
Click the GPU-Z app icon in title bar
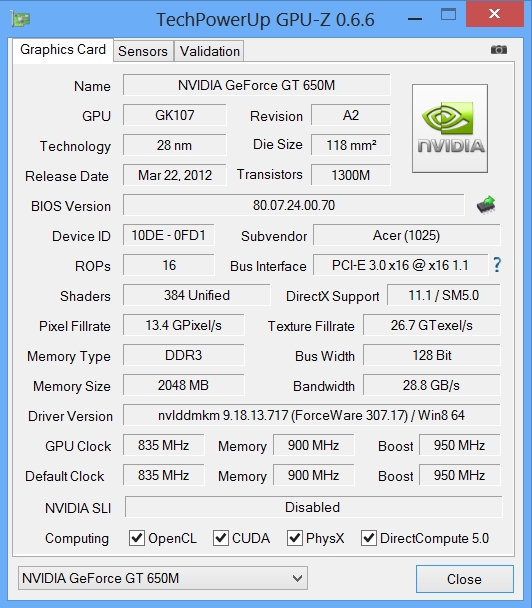tap(21, 19)
